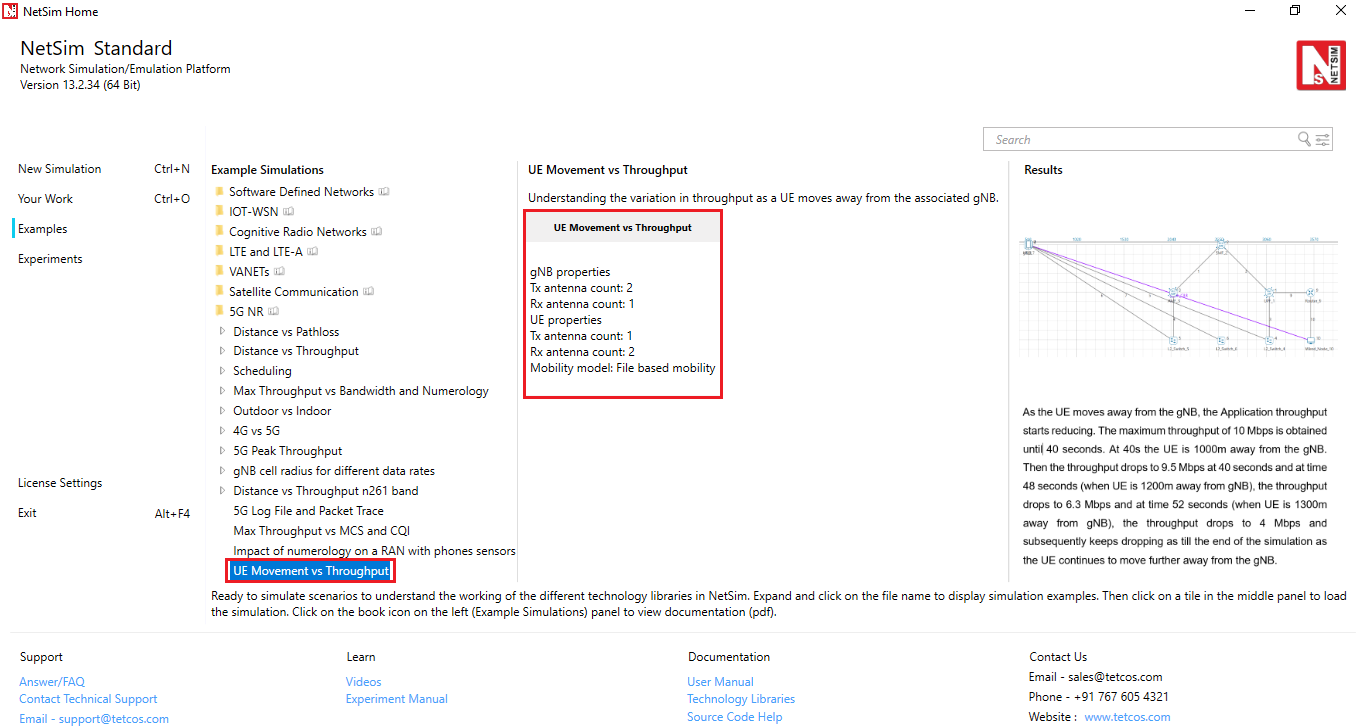Open the LTE and LTE-A folder label
The height and width of the screenshot is (728, 1366).
[x=268, y=252]
